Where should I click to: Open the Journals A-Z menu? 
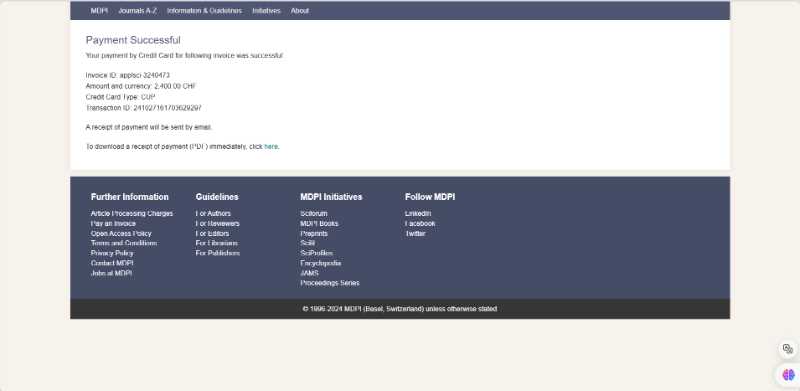[x=137, y=11]
